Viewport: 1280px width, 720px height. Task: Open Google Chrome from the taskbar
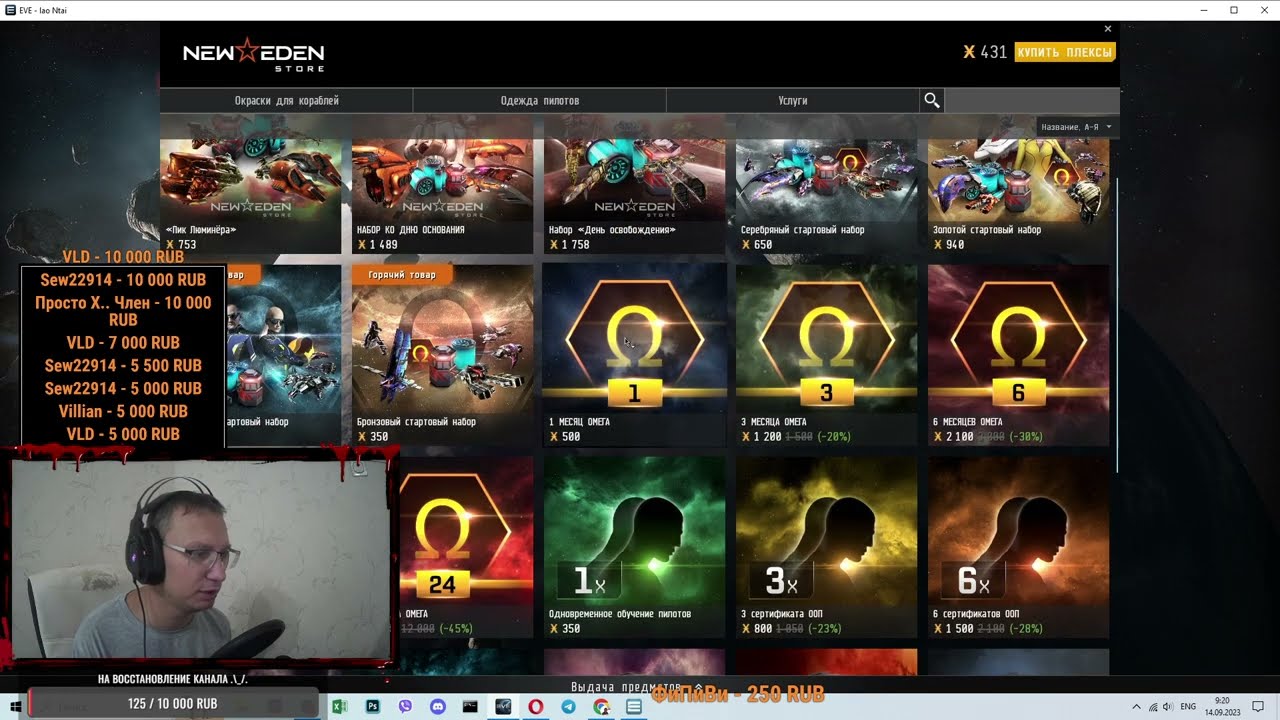[601, 706]
